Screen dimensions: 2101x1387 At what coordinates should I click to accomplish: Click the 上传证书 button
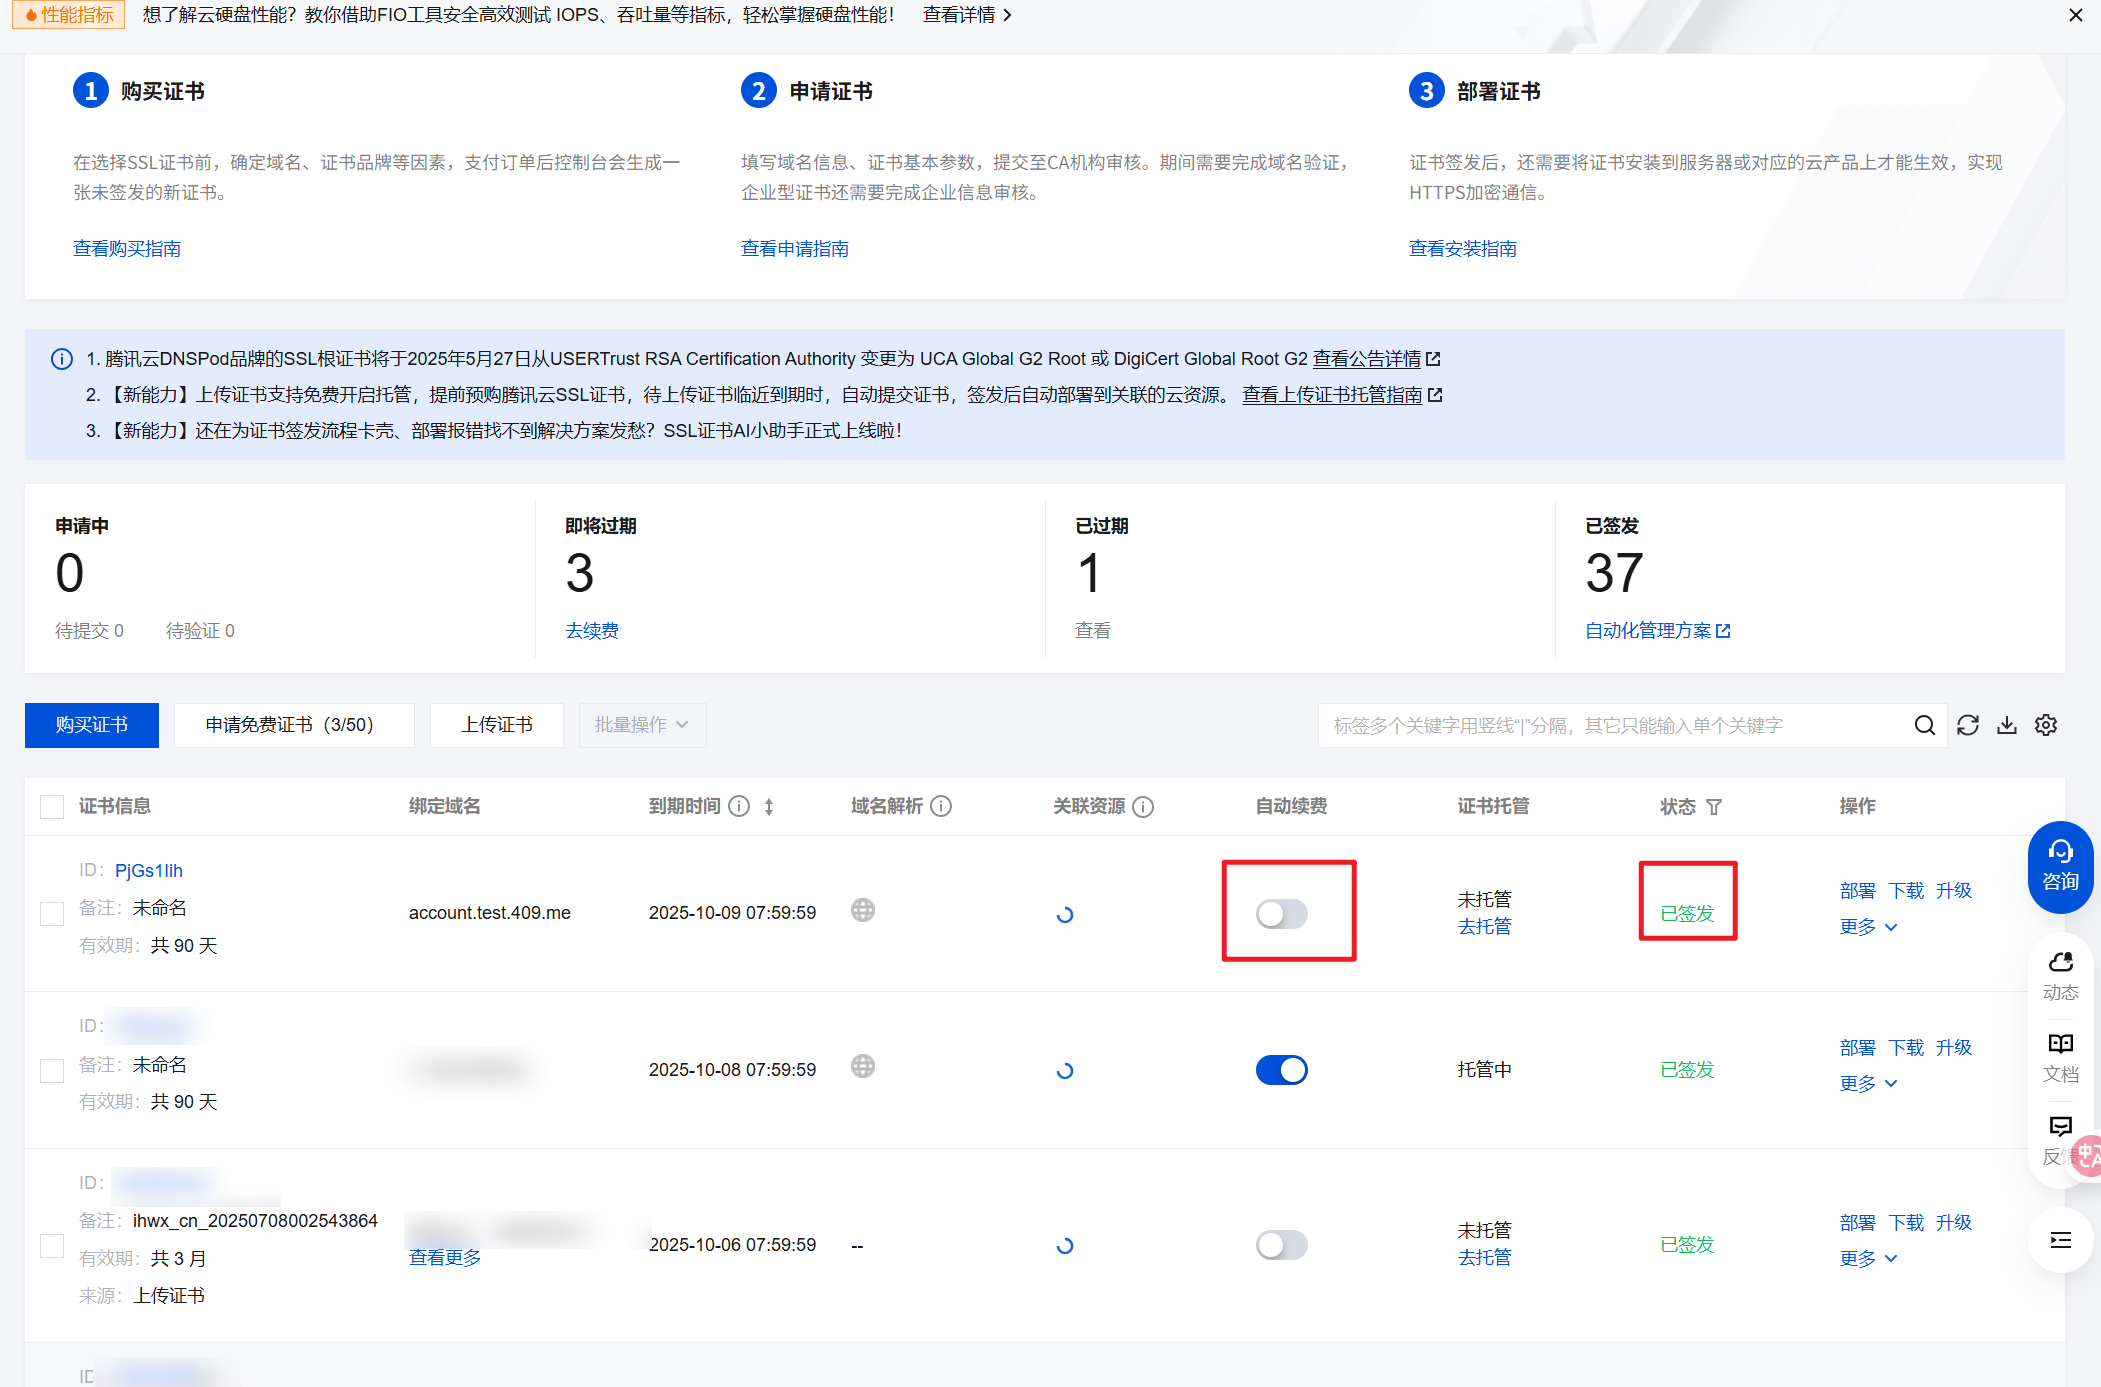click(496, 725)
